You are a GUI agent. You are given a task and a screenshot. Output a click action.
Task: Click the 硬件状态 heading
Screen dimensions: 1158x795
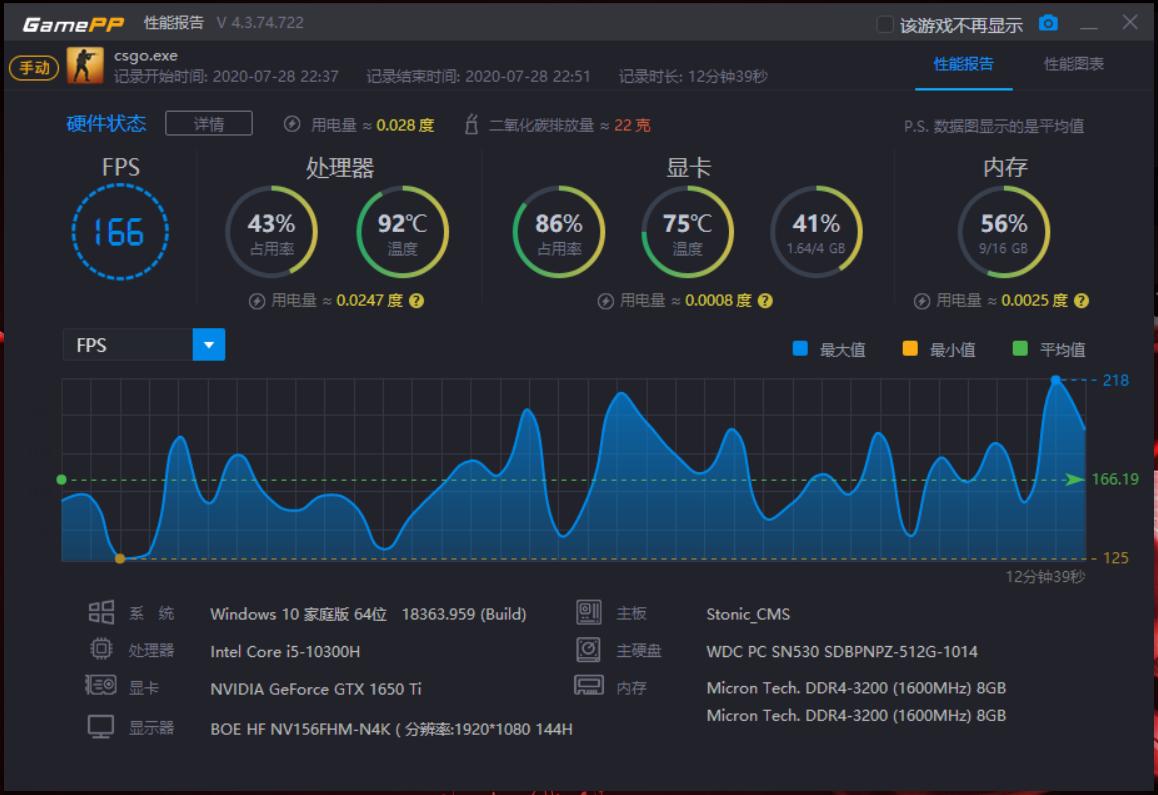[x=106, y=123]
